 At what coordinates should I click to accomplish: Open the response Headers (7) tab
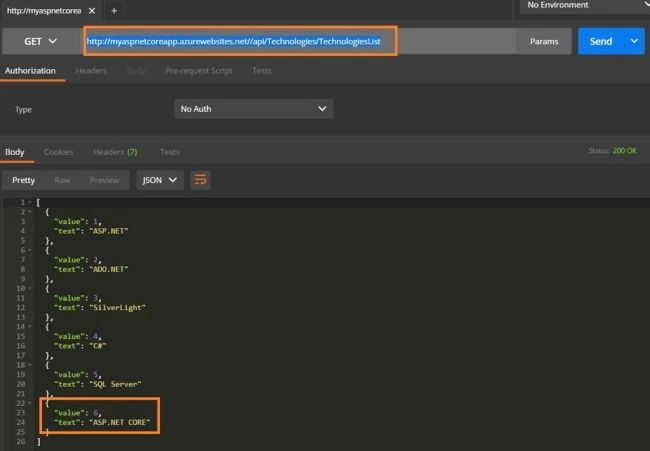(115, 152)
